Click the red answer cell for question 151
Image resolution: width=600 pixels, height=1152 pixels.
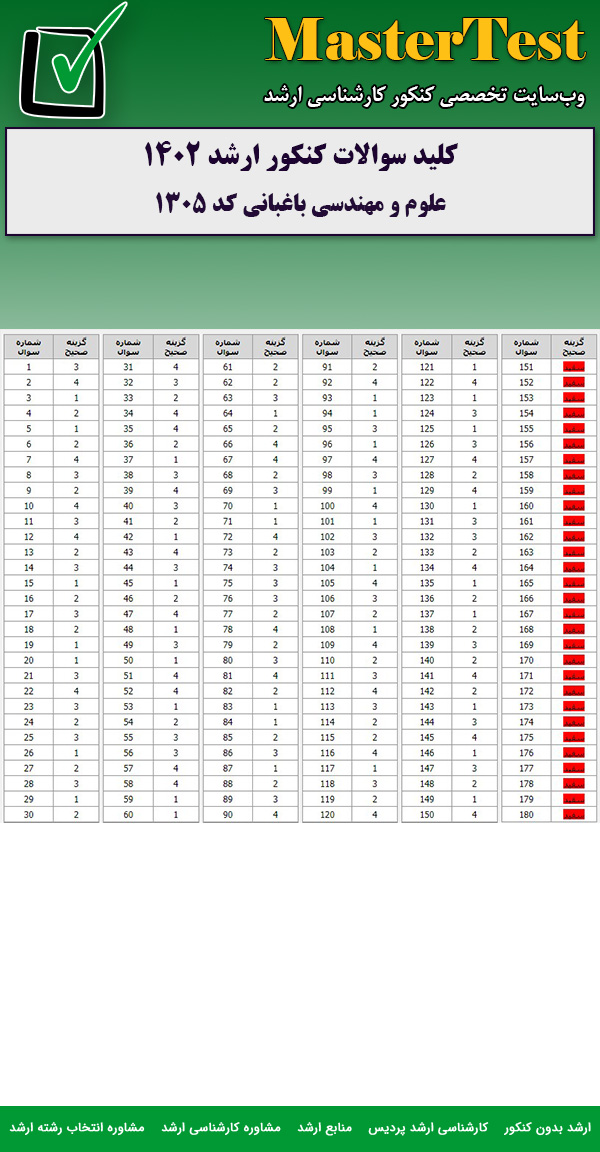573,367
